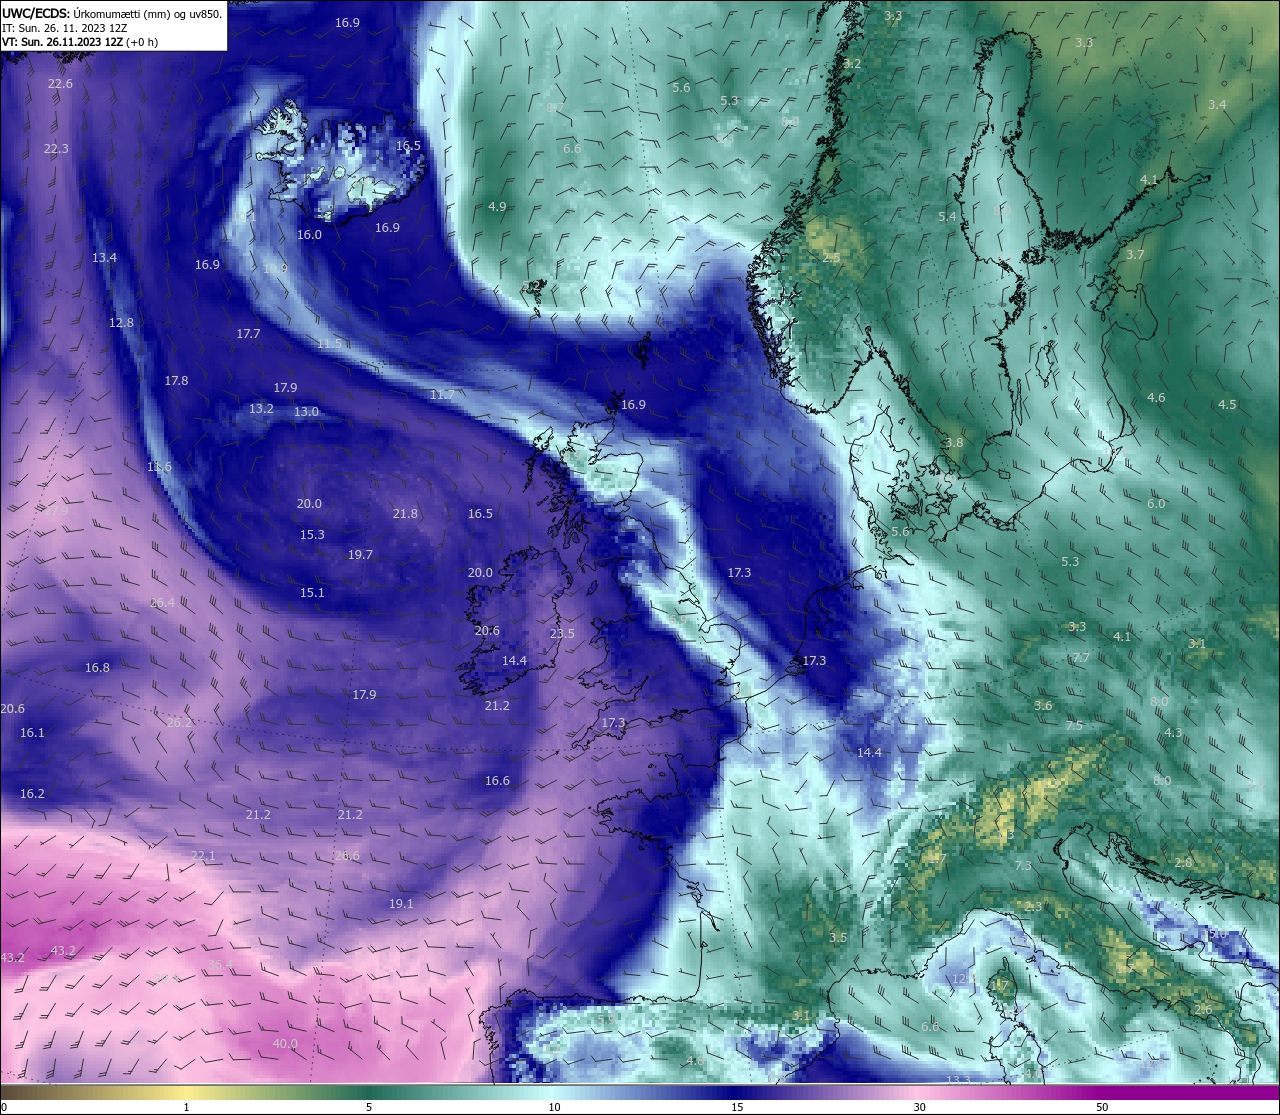Click the map value '7.5'
The height and width of the screenshot is (1115, 1280).
pos(1074,726)
